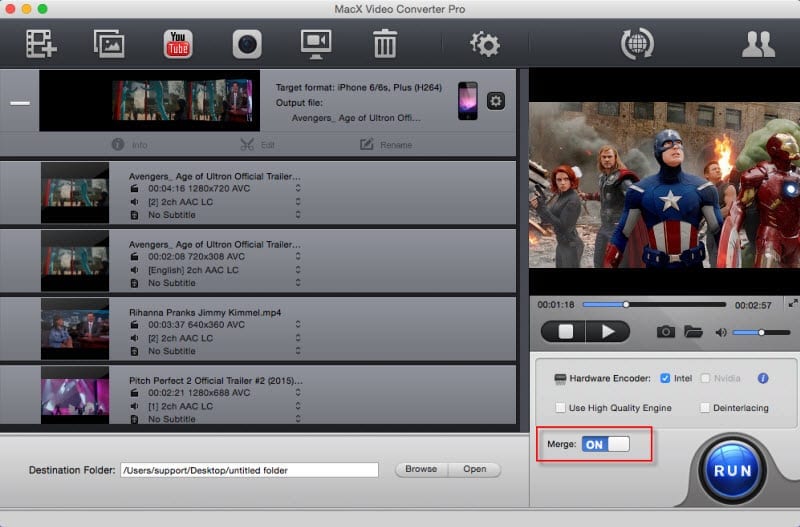Open output profile gear beside iPhone icon

(495, 101)
